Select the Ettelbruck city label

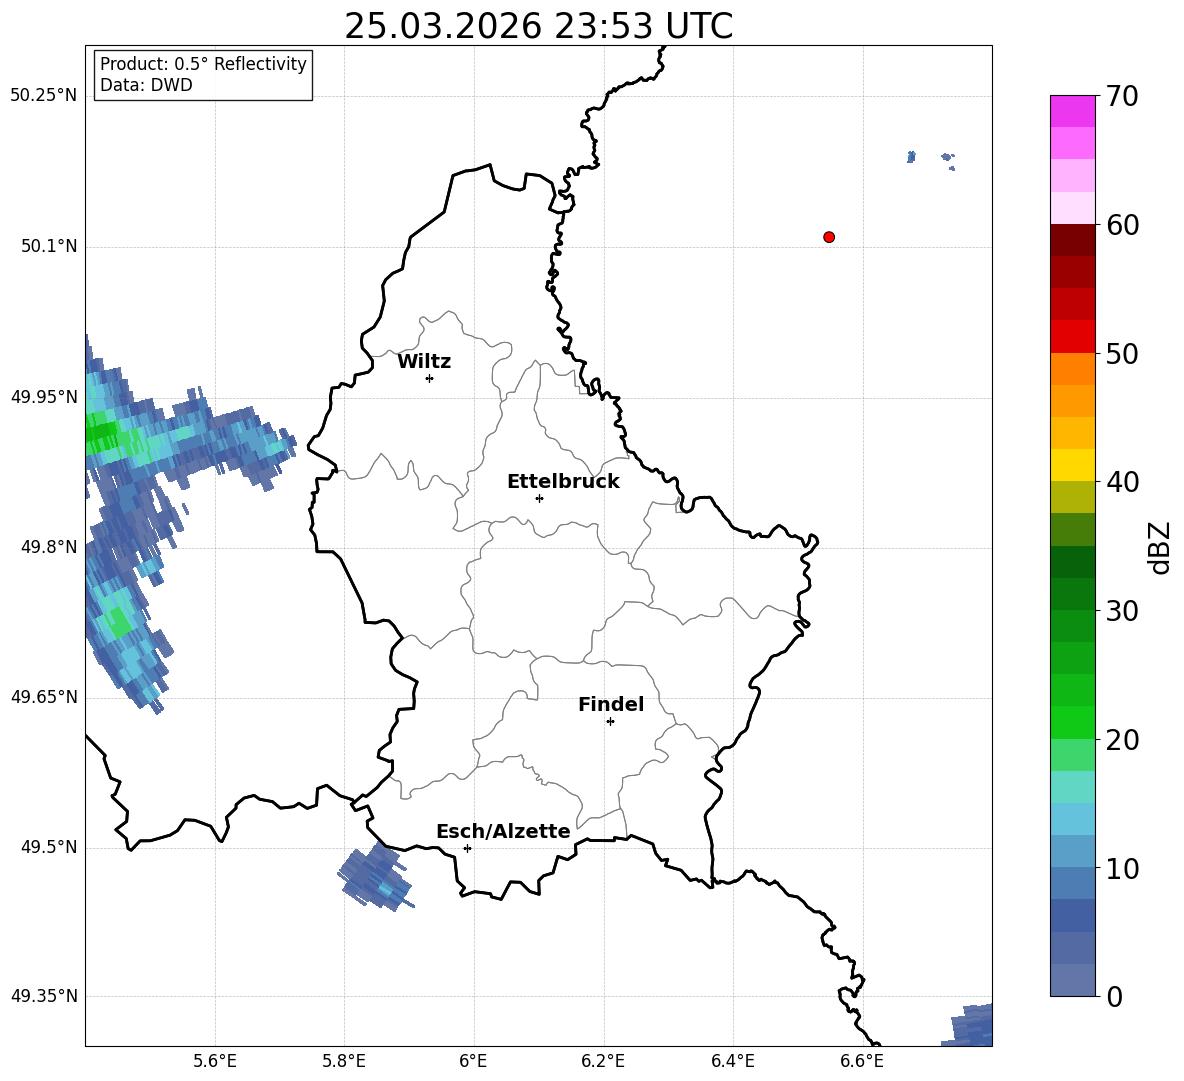click(563, 482)
